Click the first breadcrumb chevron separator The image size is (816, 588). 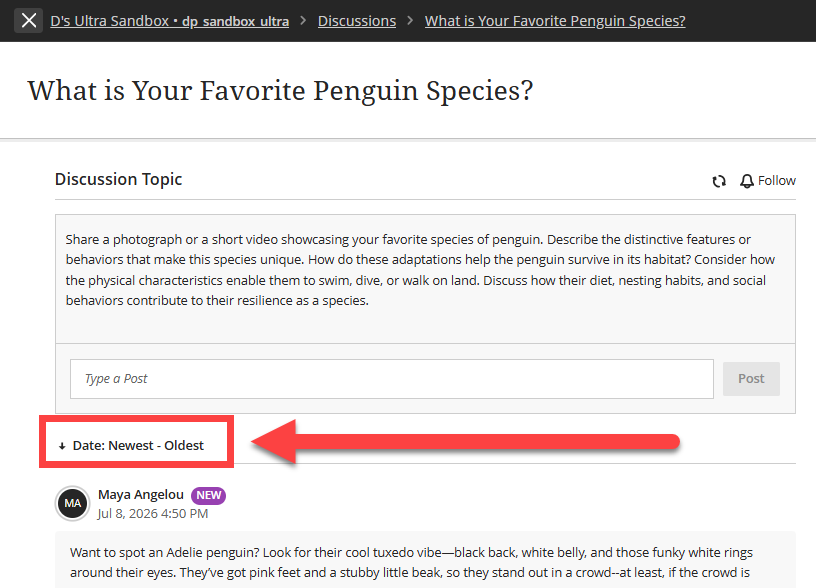pos(303,21)
